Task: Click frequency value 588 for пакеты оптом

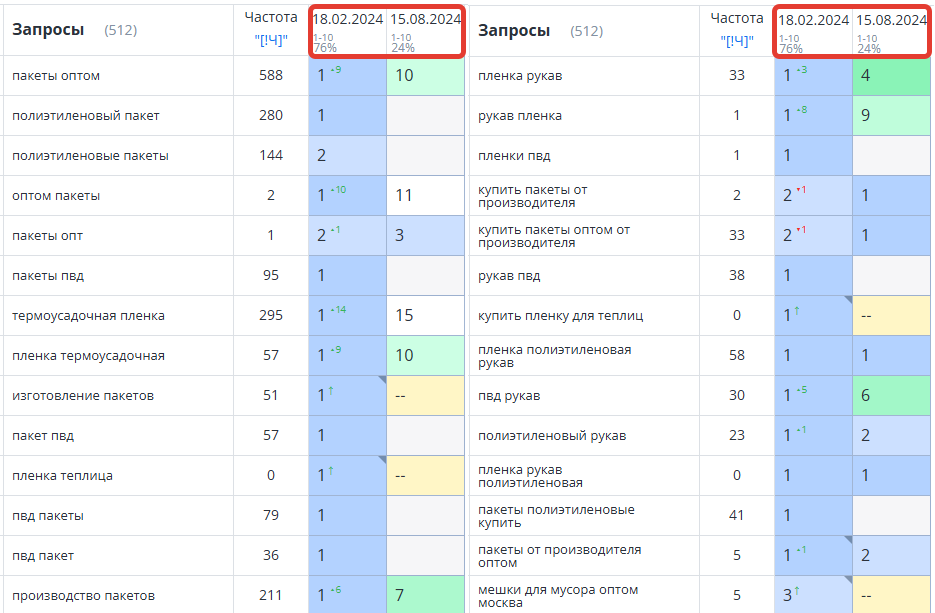Action: coord(270,76)
